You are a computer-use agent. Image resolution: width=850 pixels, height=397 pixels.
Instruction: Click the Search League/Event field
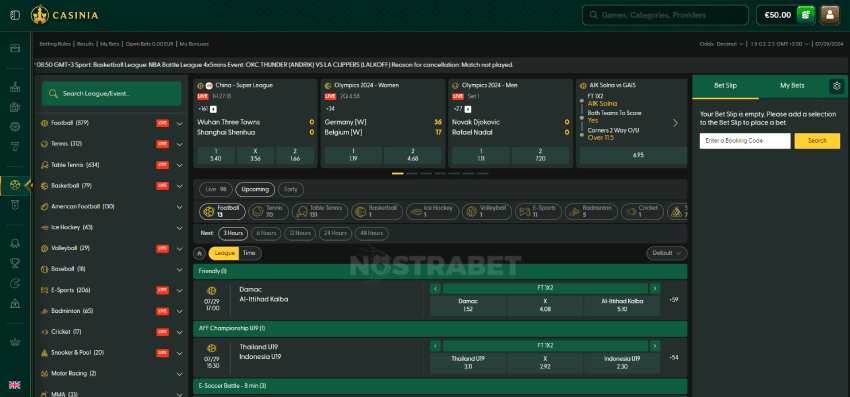111,94
